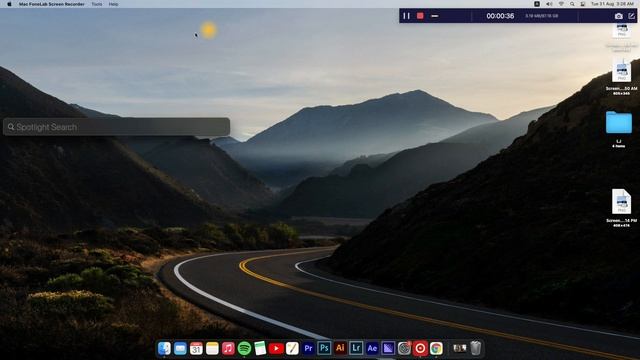Open the red screen recorder dock icon
640x360 pixels.
(420, 348)
